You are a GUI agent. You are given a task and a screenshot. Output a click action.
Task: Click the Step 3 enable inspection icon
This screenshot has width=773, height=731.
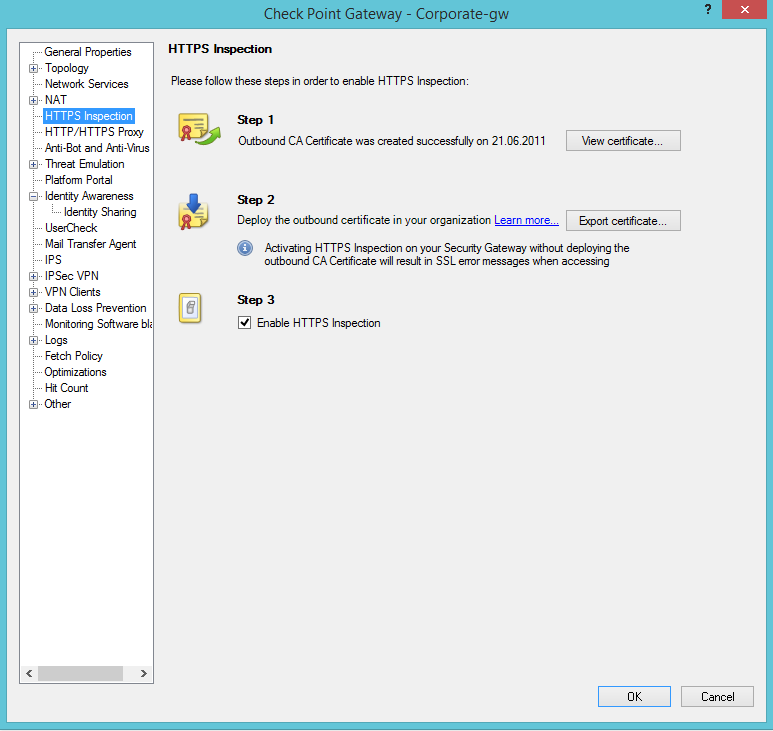tap(190, 308)
